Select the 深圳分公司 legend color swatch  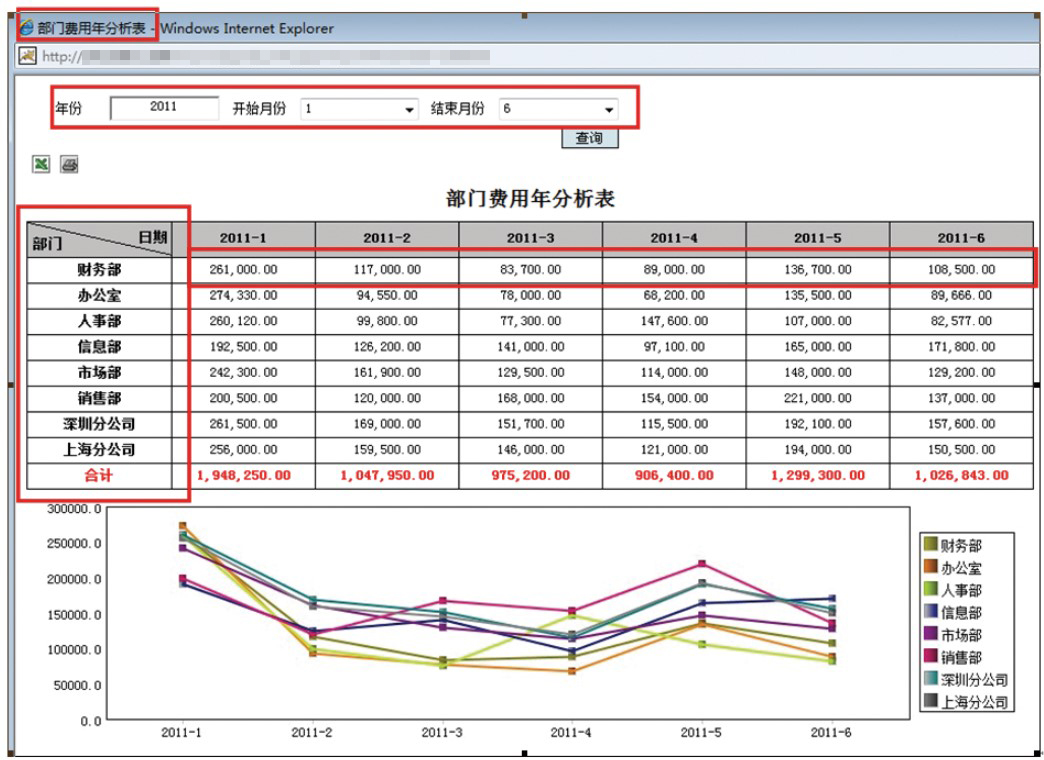pyautogui.click(x=930, y=679)
